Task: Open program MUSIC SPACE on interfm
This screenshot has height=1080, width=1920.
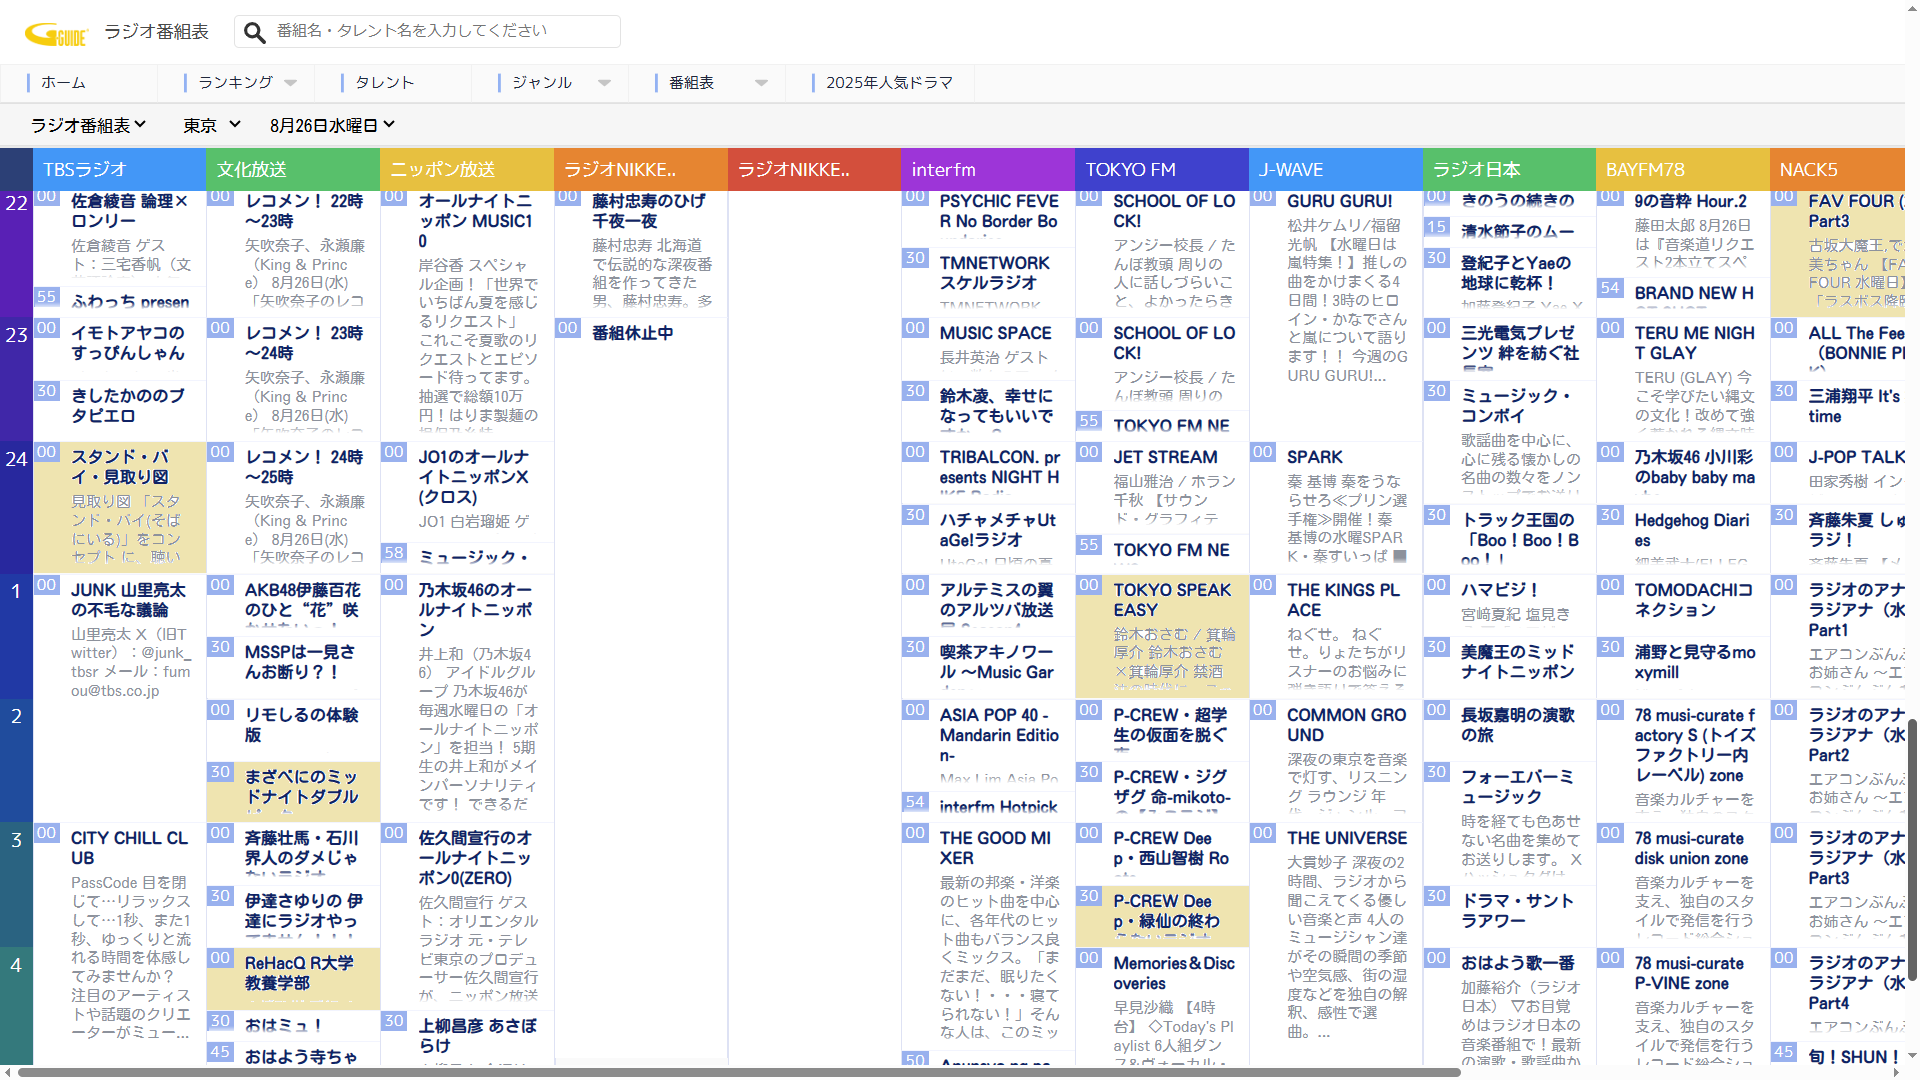Action: [996, 334]
